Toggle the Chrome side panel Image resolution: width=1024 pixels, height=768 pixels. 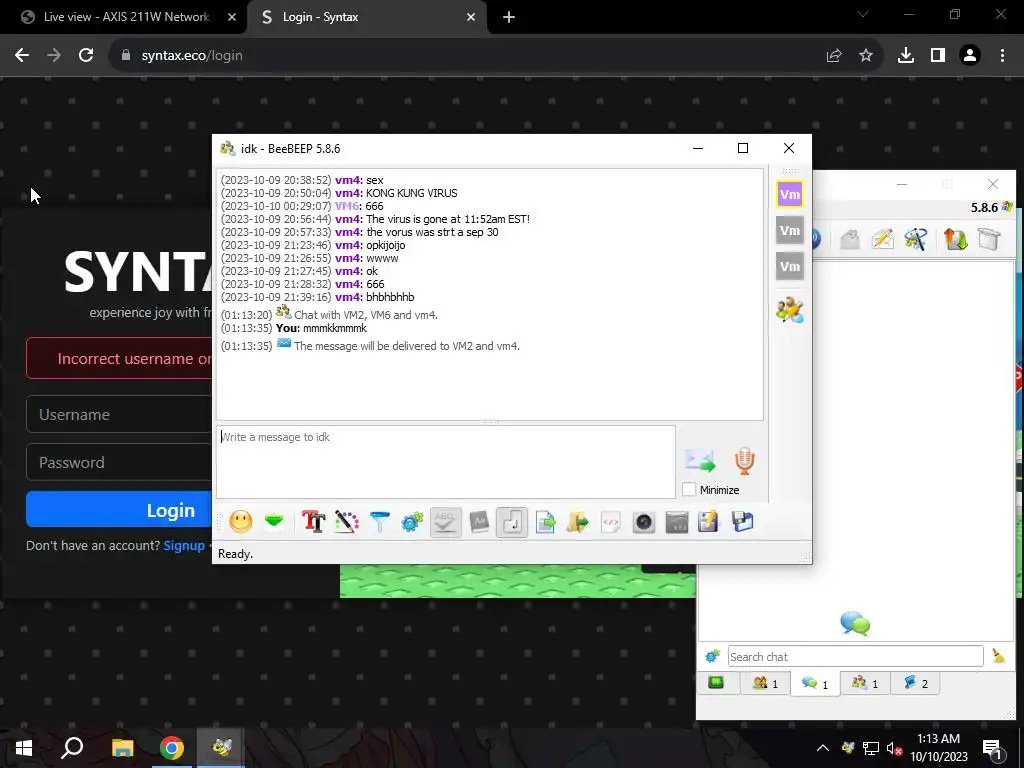(x=938, y=56)
